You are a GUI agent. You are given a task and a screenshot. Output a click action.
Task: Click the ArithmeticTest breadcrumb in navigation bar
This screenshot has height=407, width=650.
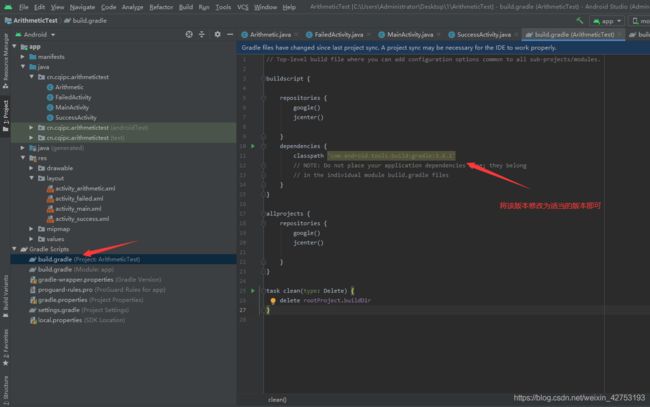point(31,21)
